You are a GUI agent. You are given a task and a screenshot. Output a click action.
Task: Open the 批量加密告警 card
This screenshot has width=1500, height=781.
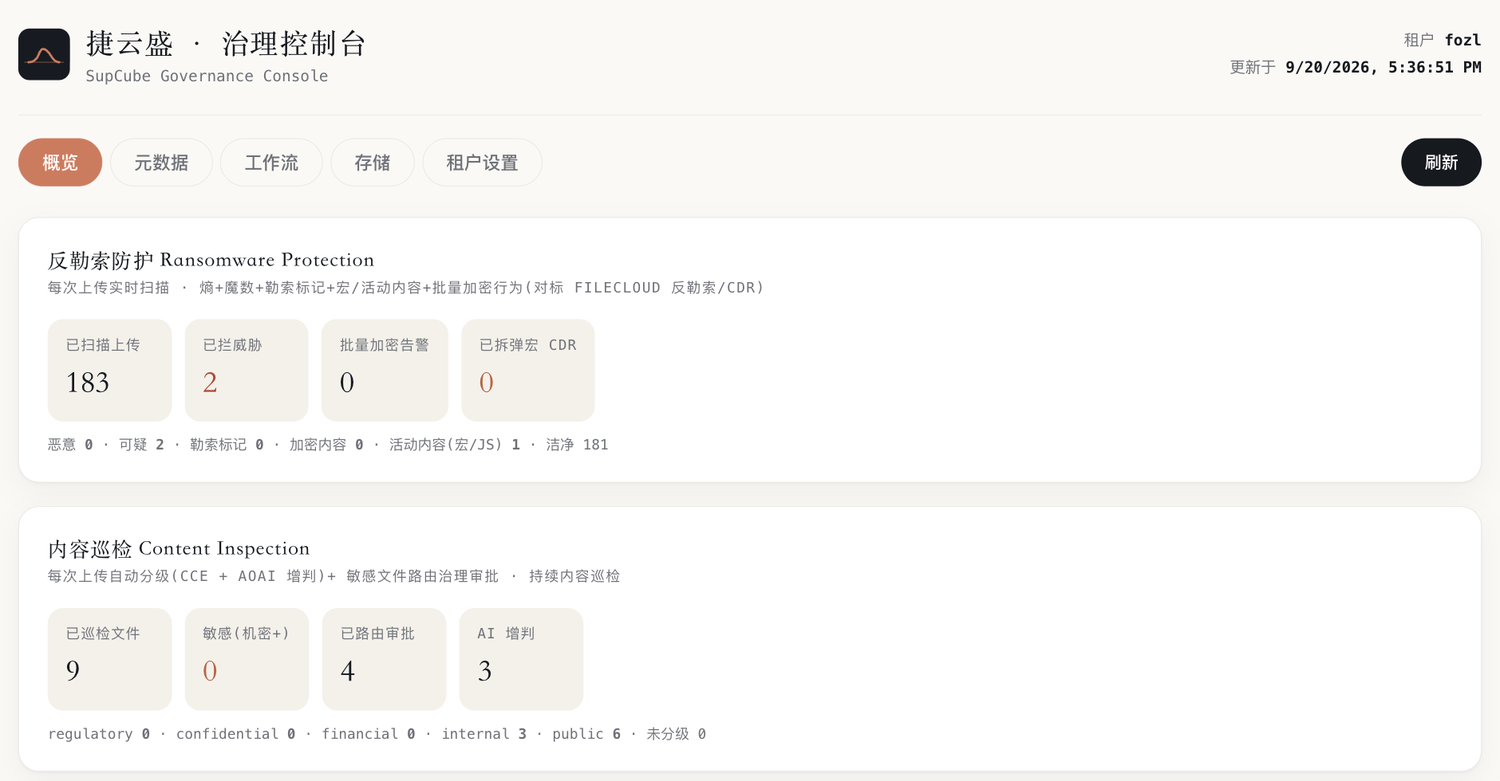click(x=385, y=370)
